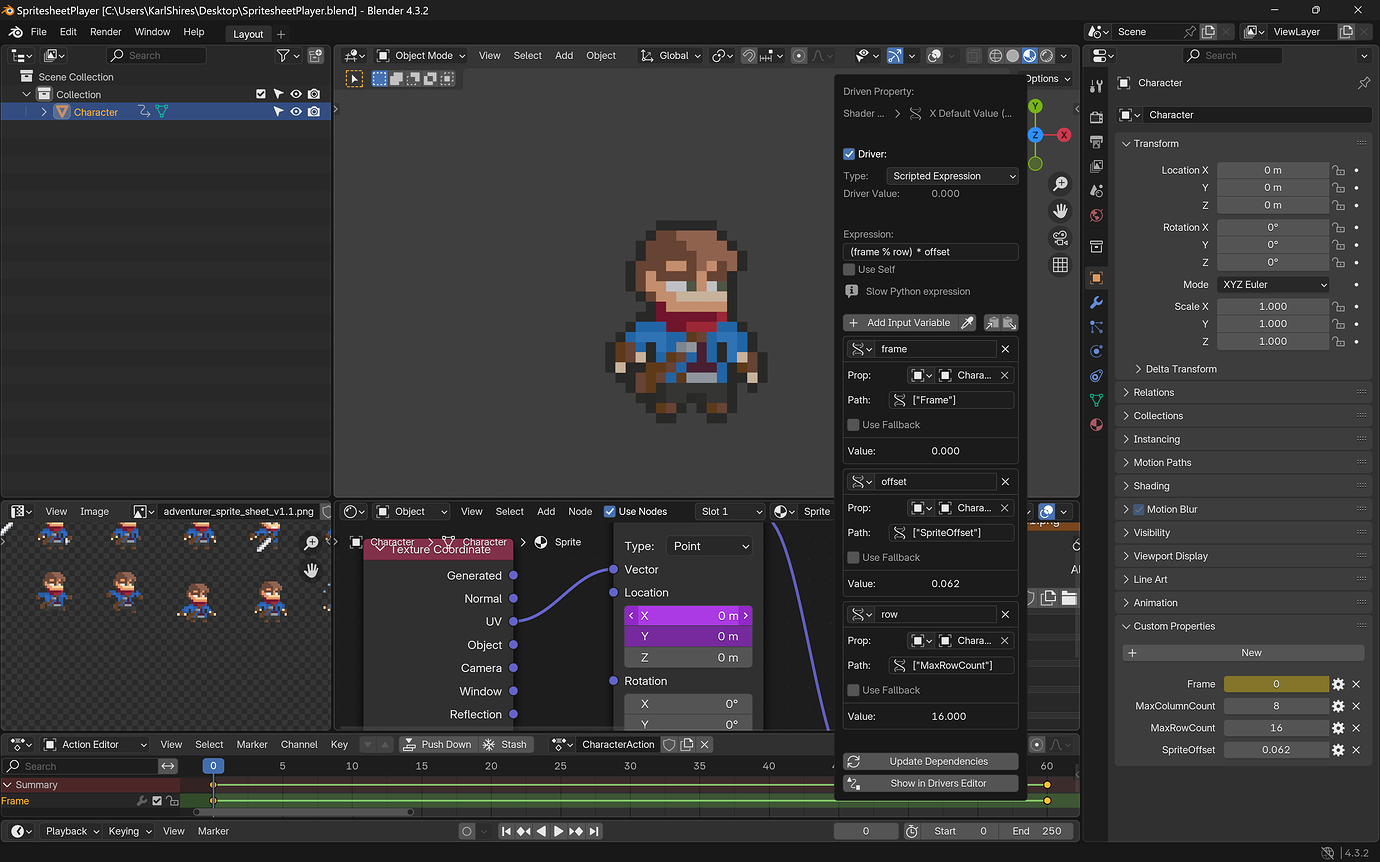This screenshot has width=1380, height=862.
Task: Pin the Character properties panel
Action: tap(1364, 83)
